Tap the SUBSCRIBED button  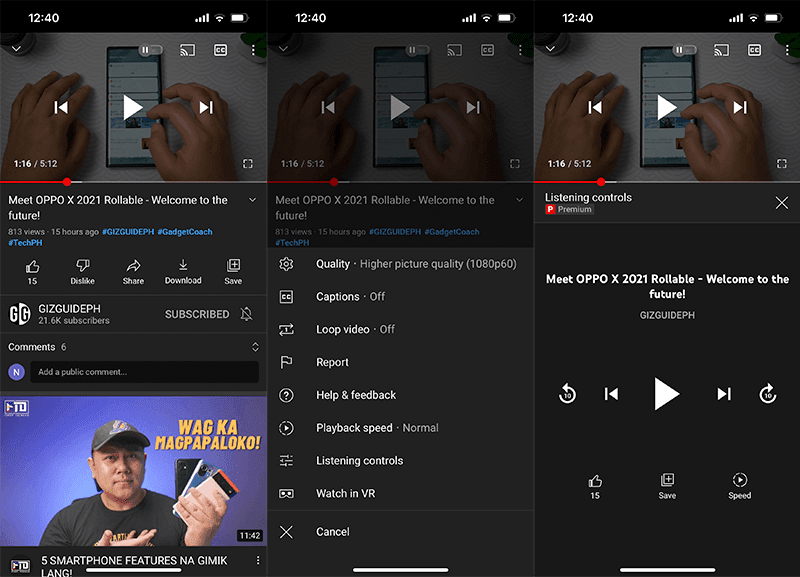coord(197,314)
